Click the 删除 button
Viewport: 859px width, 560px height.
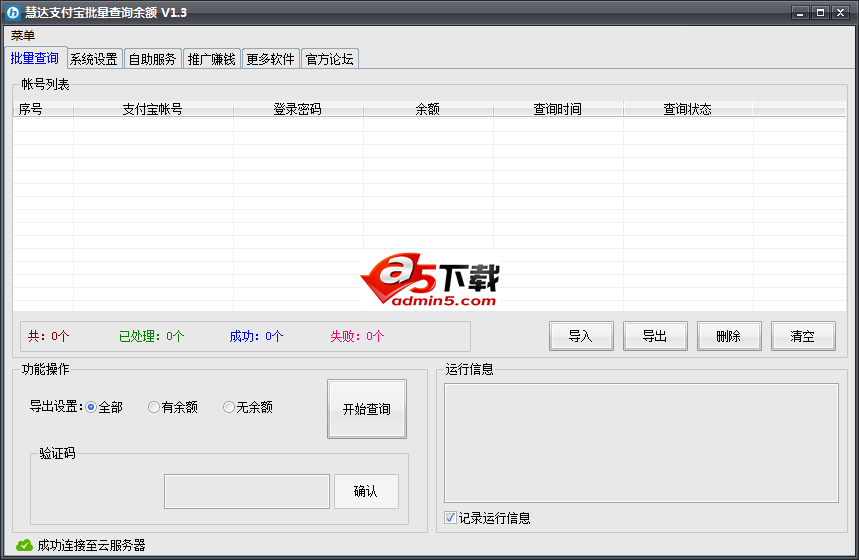point(729,336)
